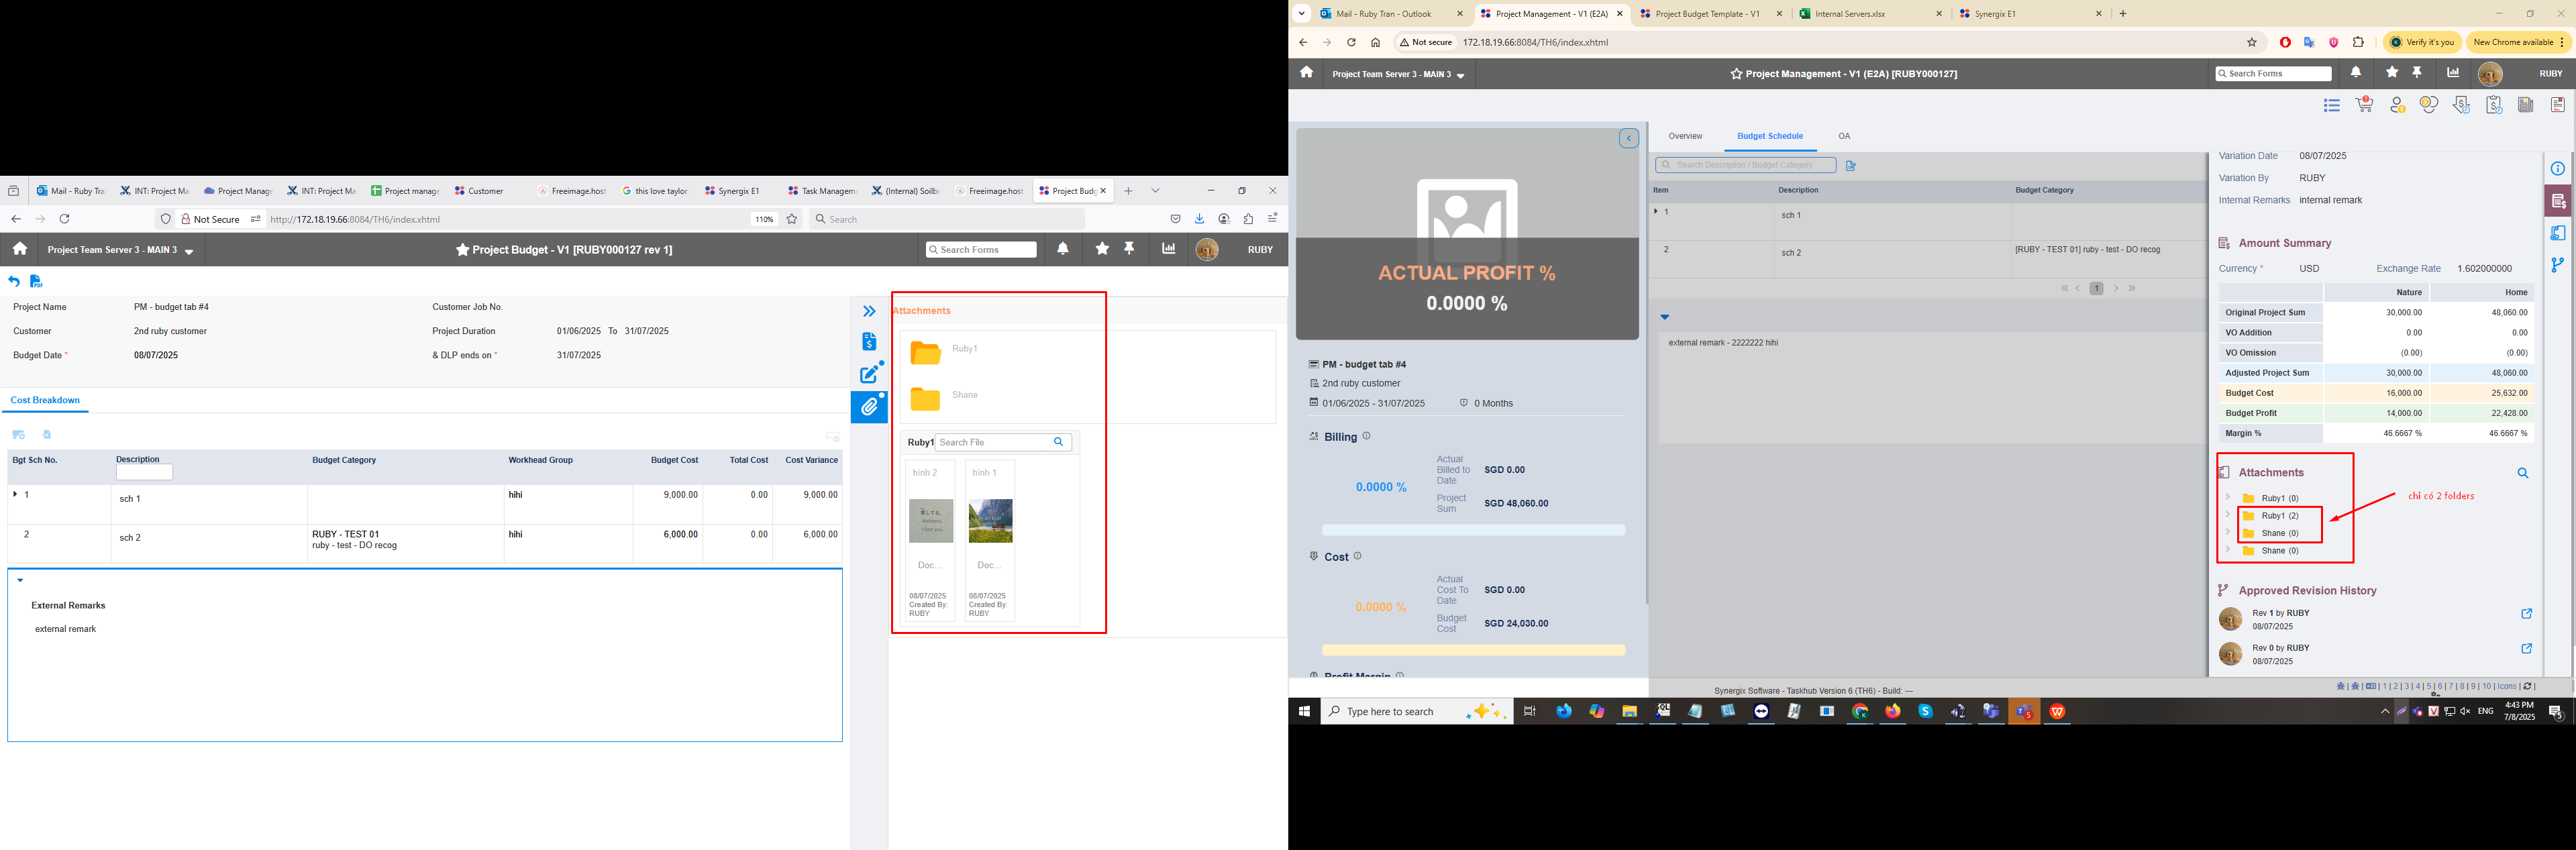Switch to the OA tab
The height and width of the screenshot is (850, 2576).
[x=1844, y=136]
